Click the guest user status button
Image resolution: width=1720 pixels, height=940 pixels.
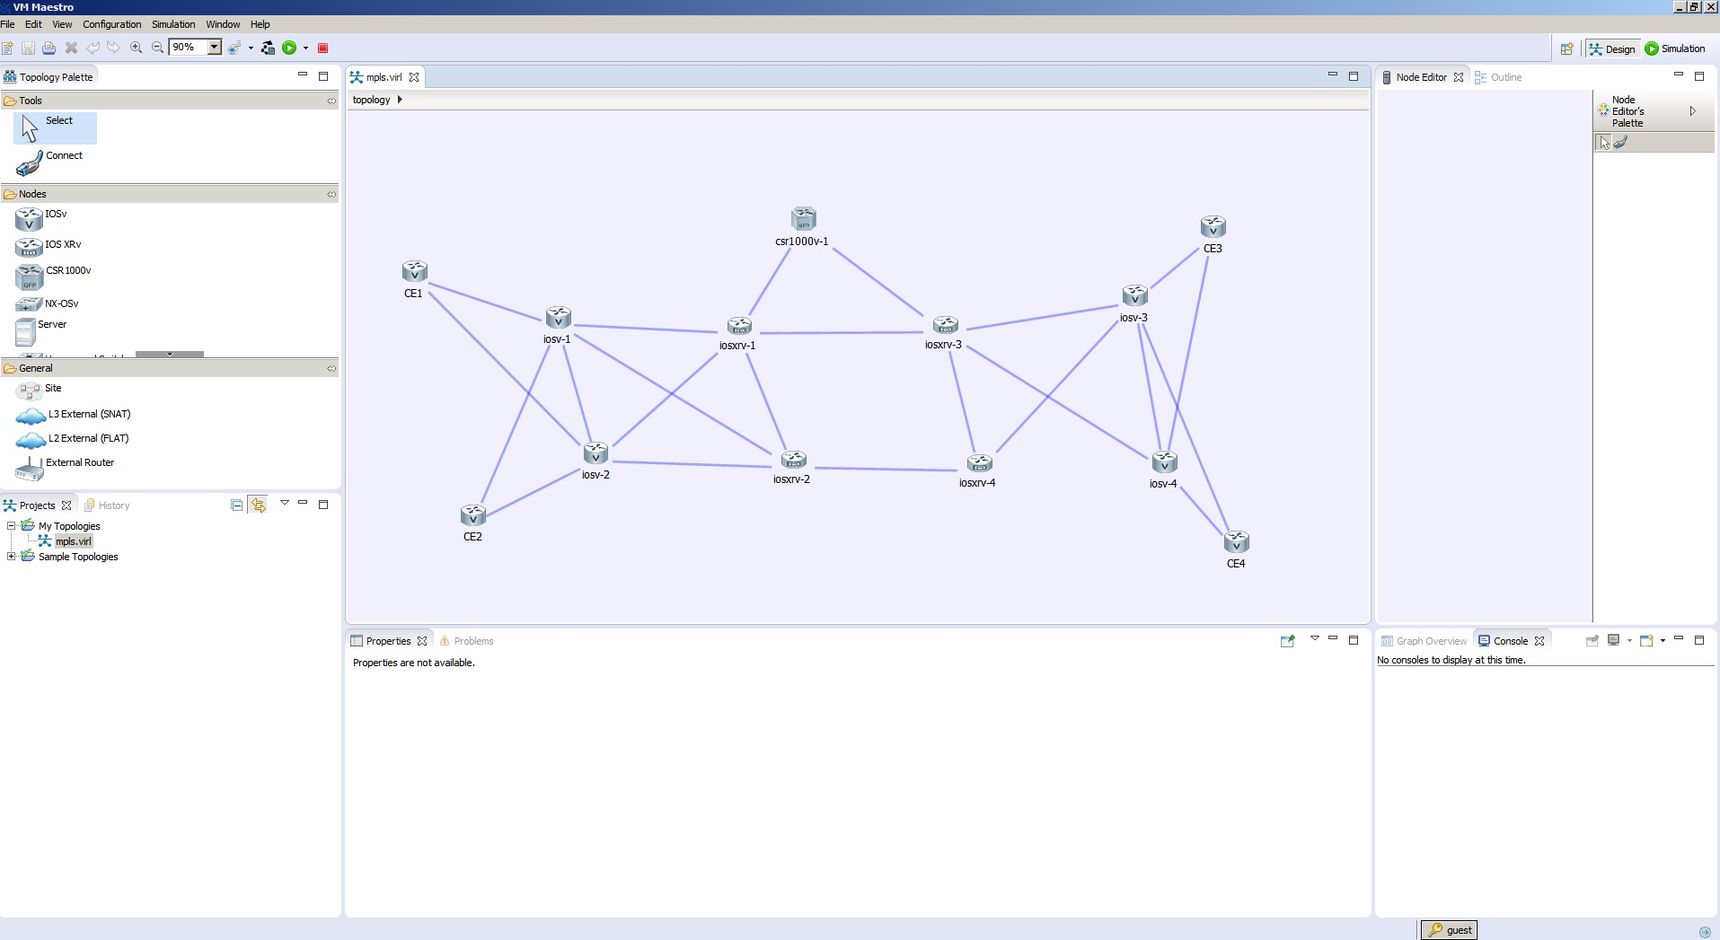pyautogui.click(x=1449, y=930)
